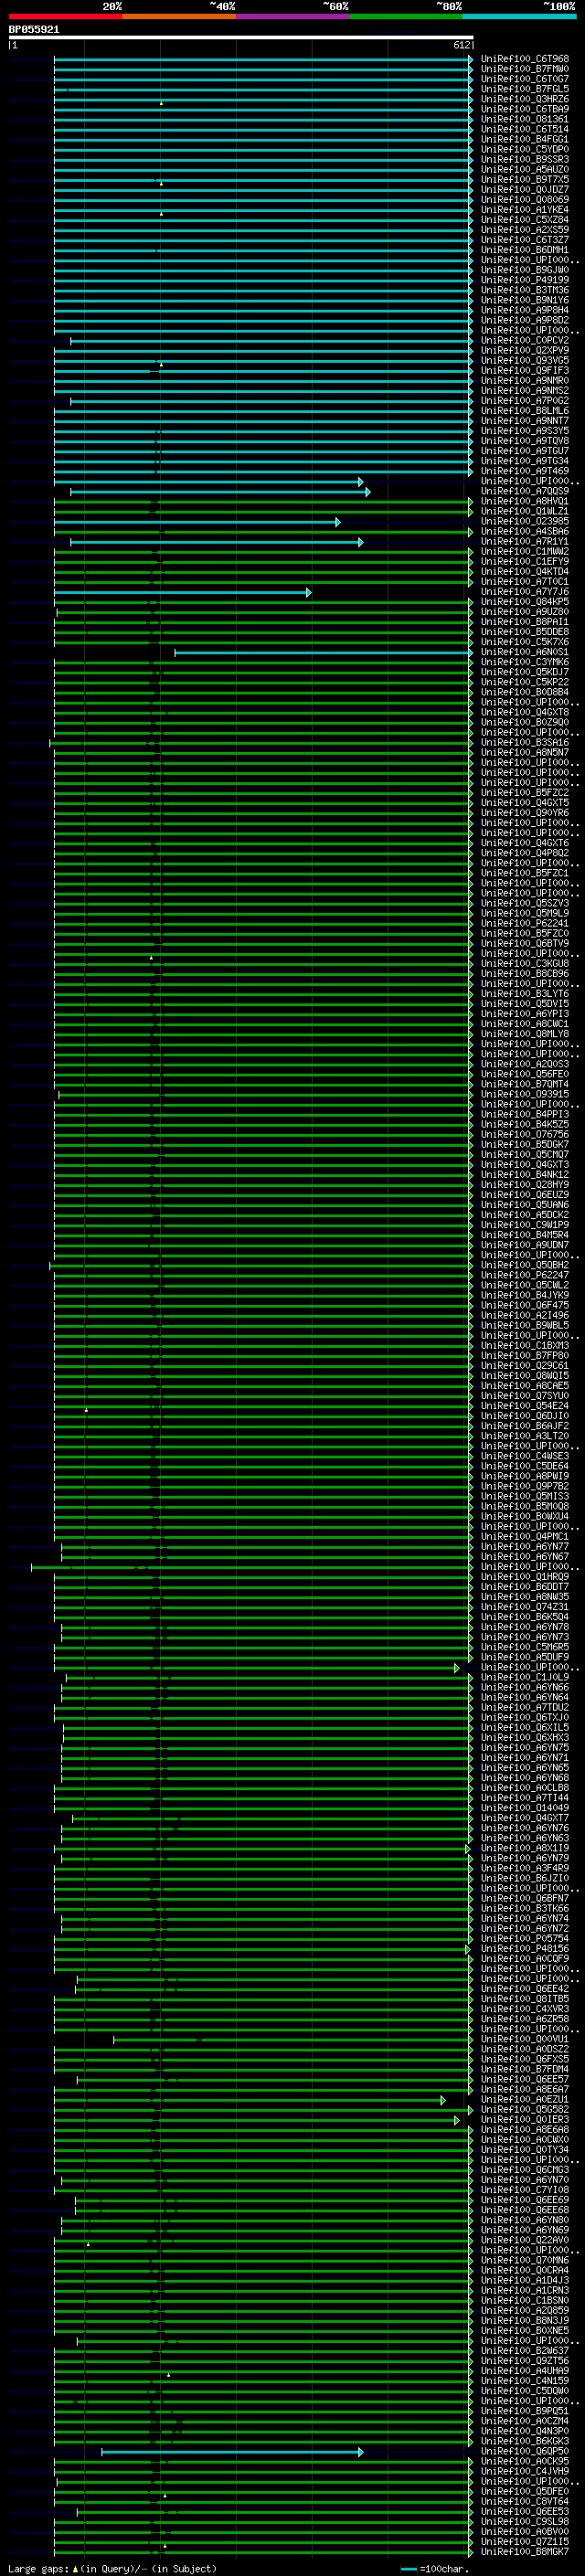Select the UniRef100_C4N159 label
Viewport: 585px width, 2576px height.
coord(525,2380)
